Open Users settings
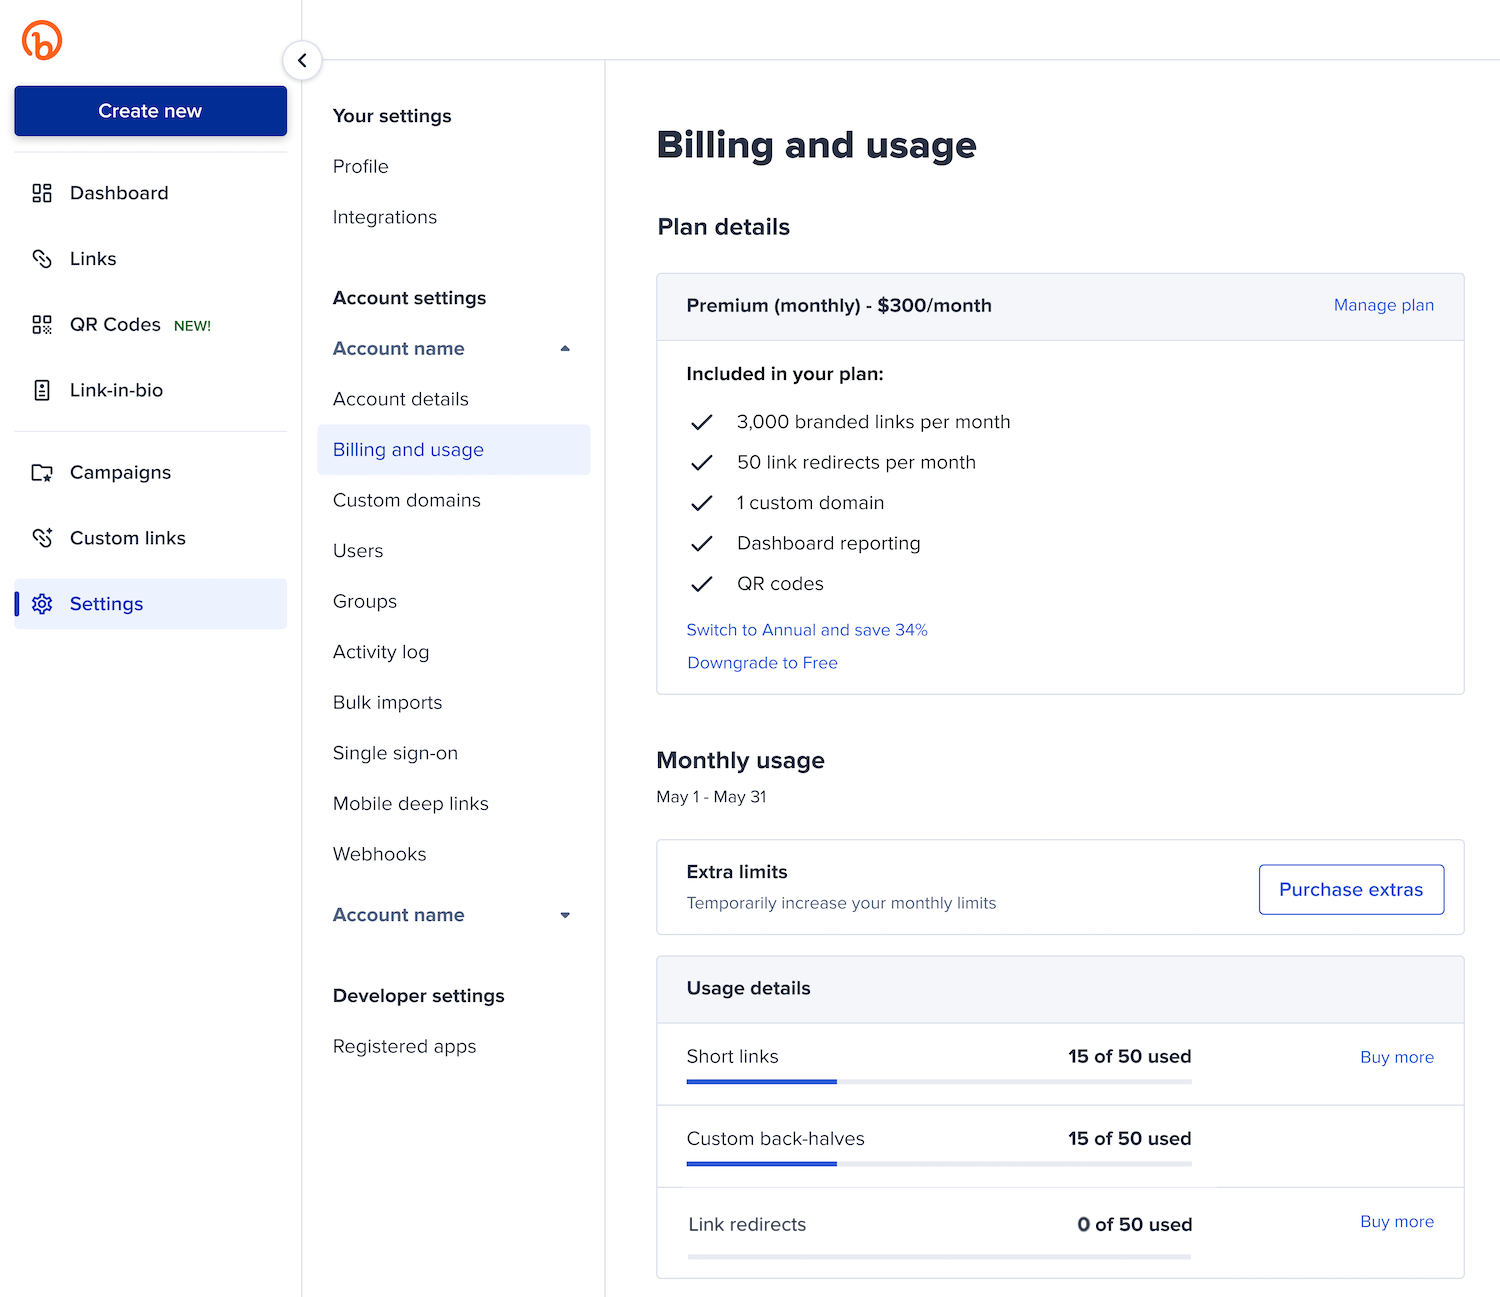This screenshot has width=1500, height=1297. (358, 551)
